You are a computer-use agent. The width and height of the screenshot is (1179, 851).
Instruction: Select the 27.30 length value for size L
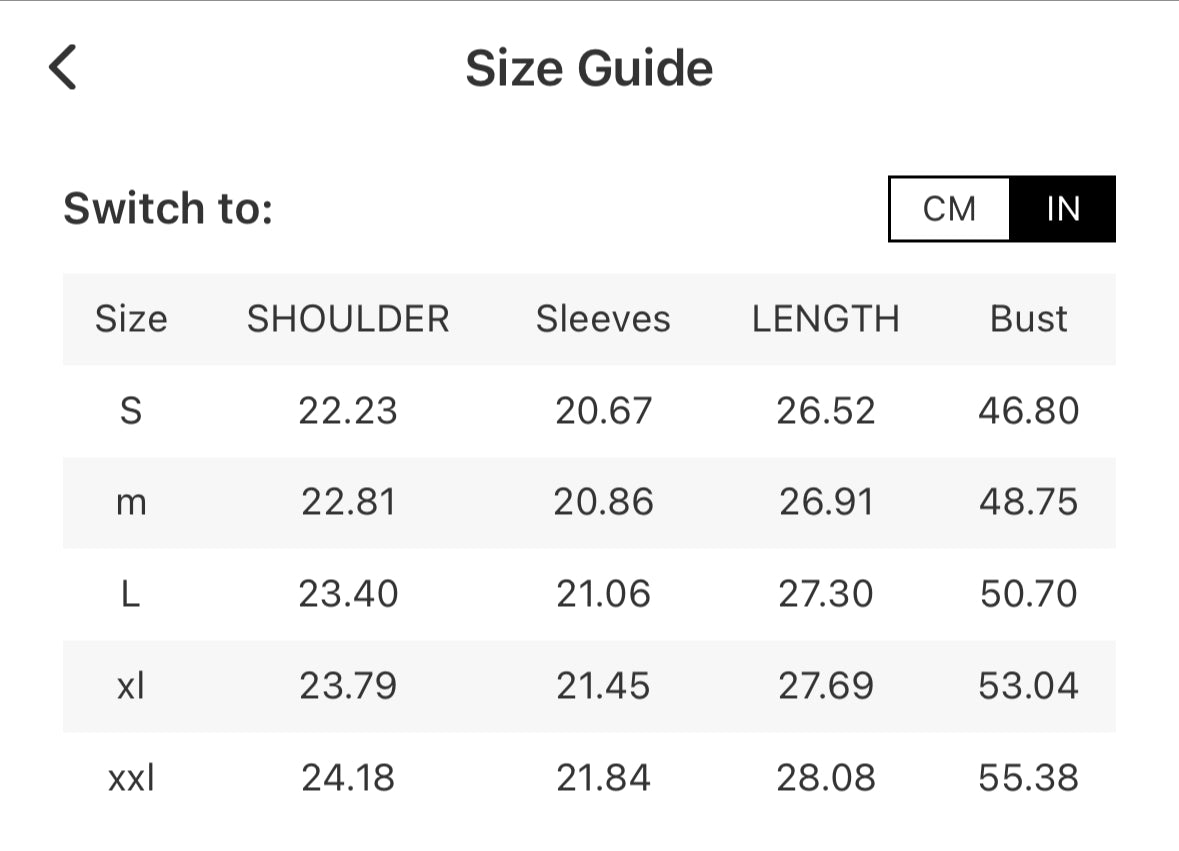[827, 594]
